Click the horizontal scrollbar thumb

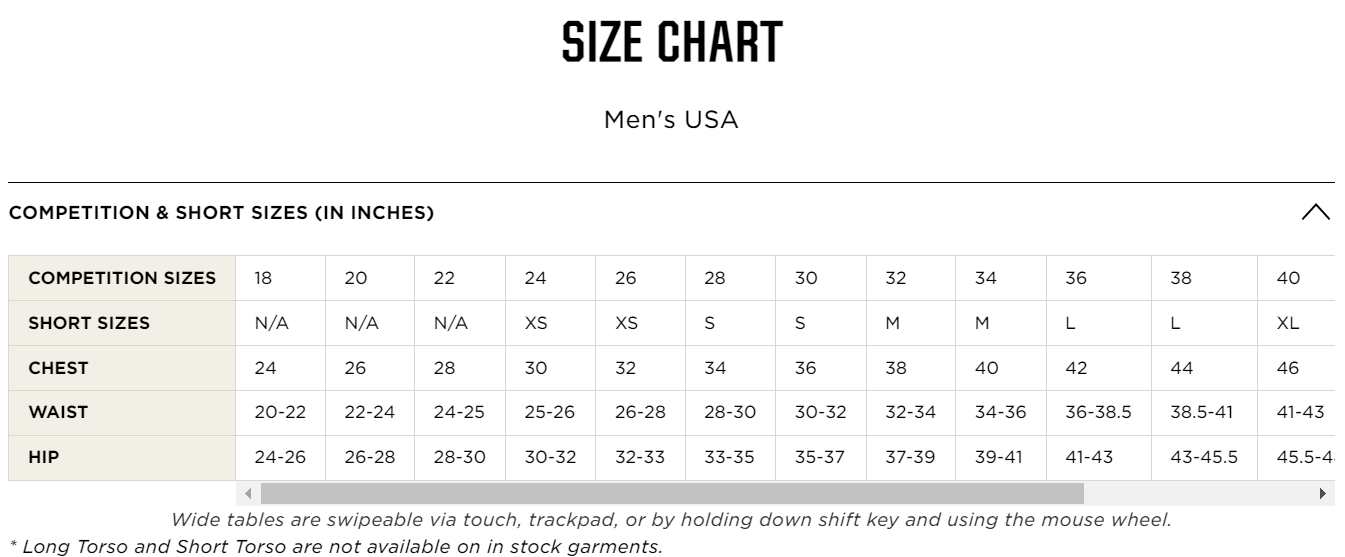[x=671, y=493]
